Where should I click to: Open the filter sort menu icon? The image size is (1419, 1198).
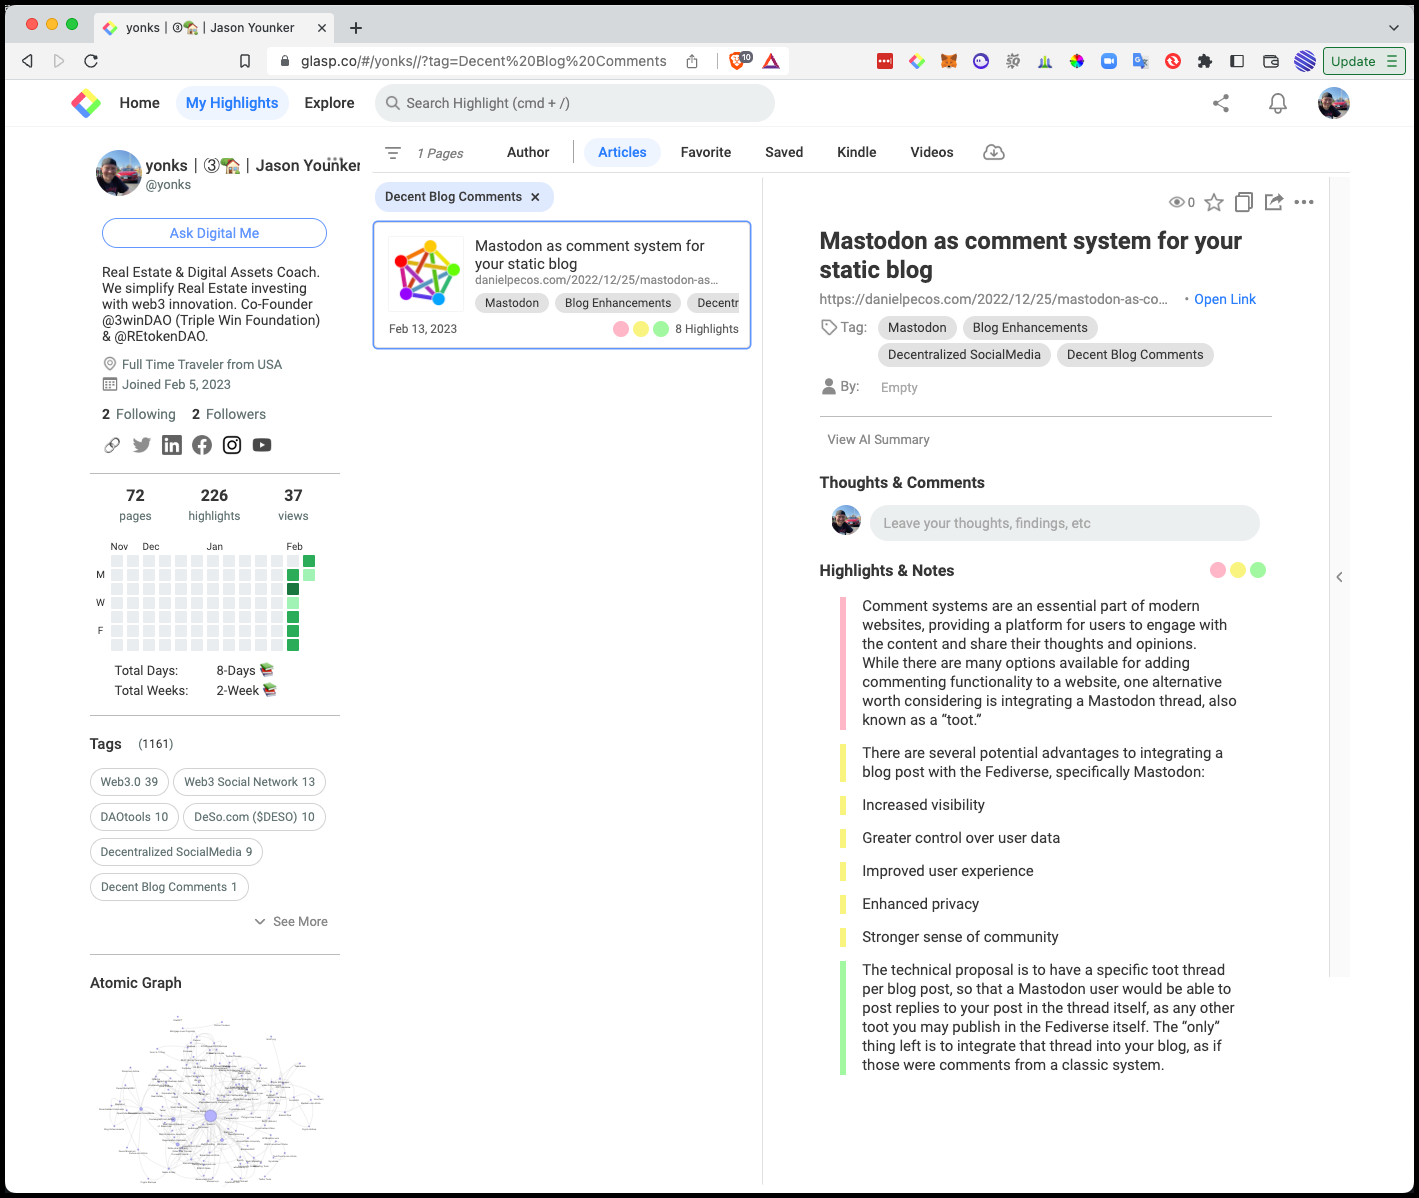click(x=393, y=153)
